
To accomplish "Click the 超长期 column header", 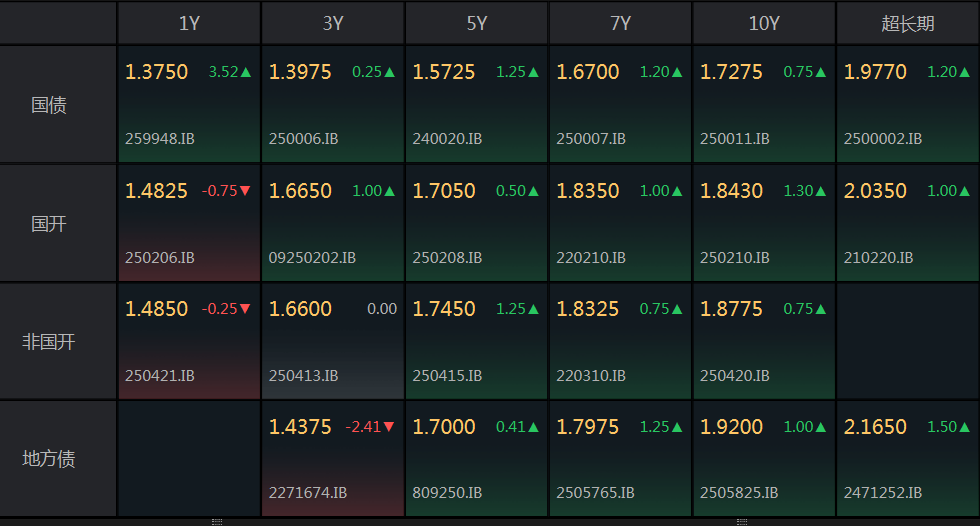I will pyautogui.click(x=908, y=24).
